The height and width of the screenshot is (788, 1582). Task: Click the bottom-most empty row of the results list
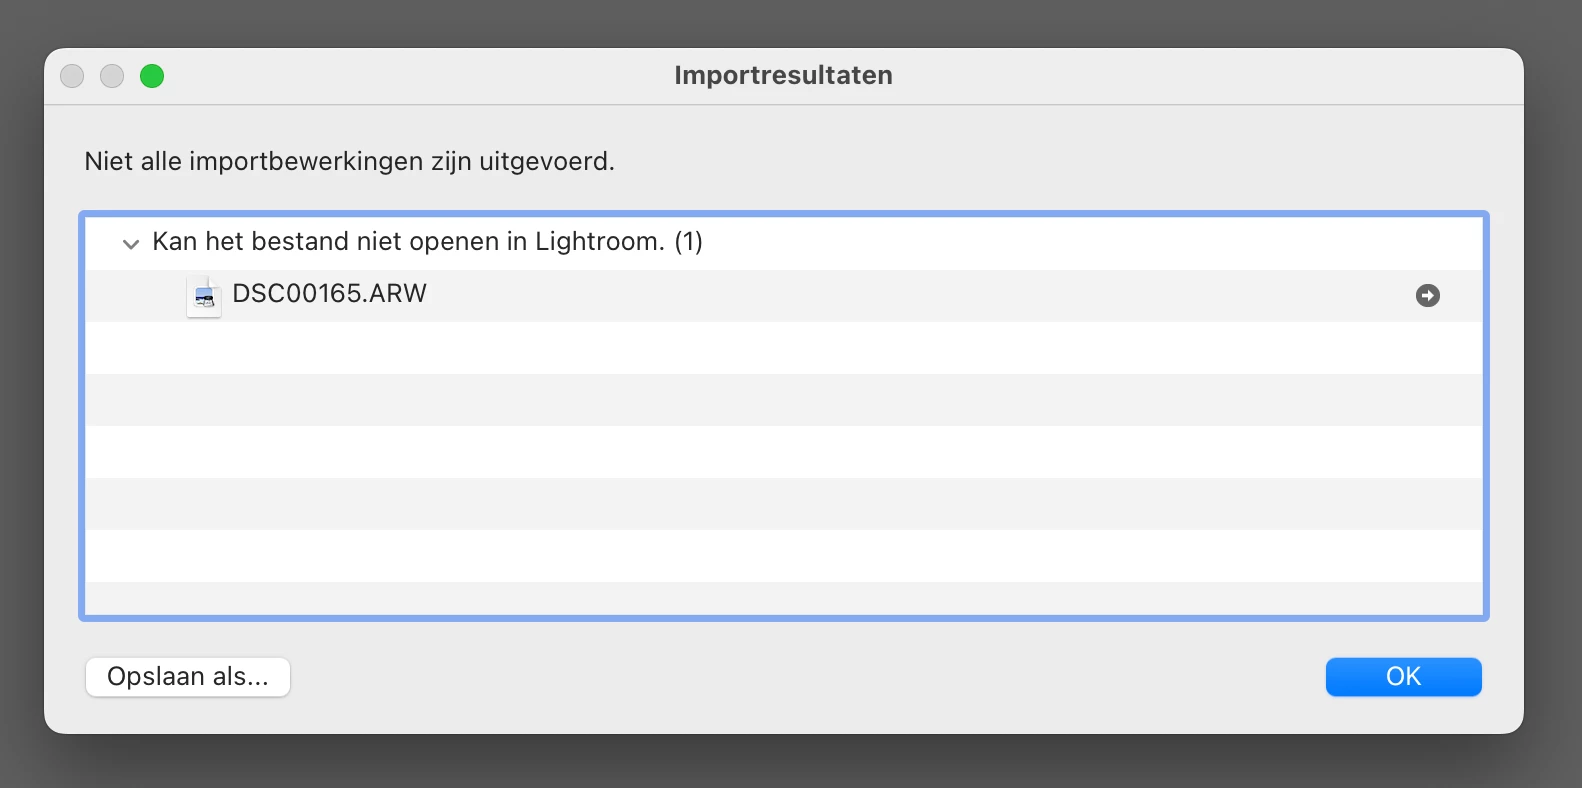pyautogui.click(x=784, y=598)
